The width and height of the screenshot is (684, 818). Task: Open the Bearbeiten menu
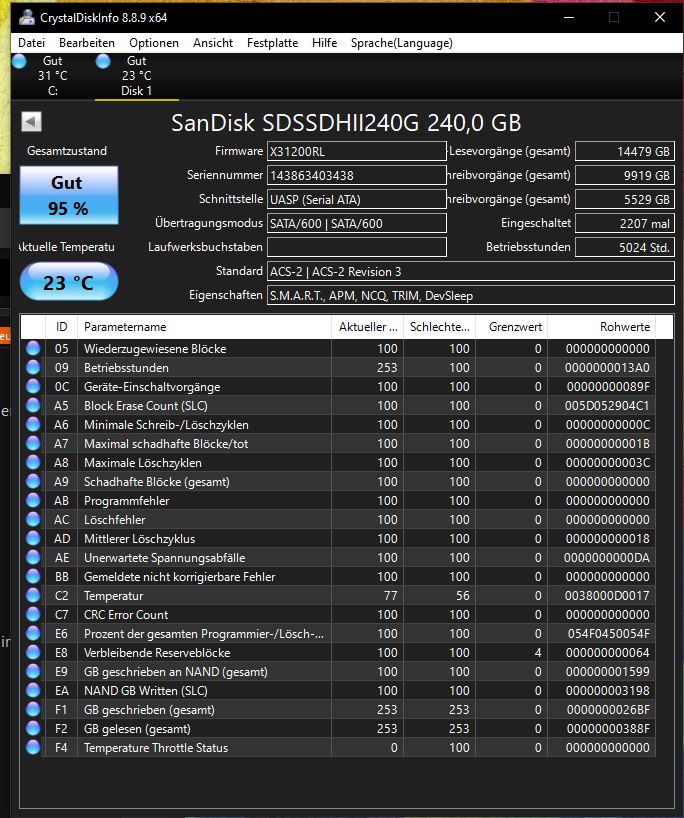click(x=87, y=43)
